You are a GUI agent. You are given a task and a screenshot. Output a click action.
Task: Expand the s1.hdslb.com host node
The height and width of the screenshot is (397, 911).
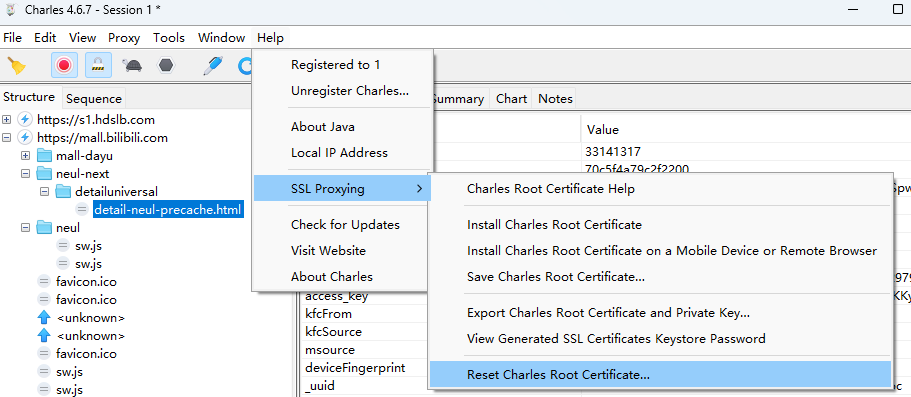7,120
